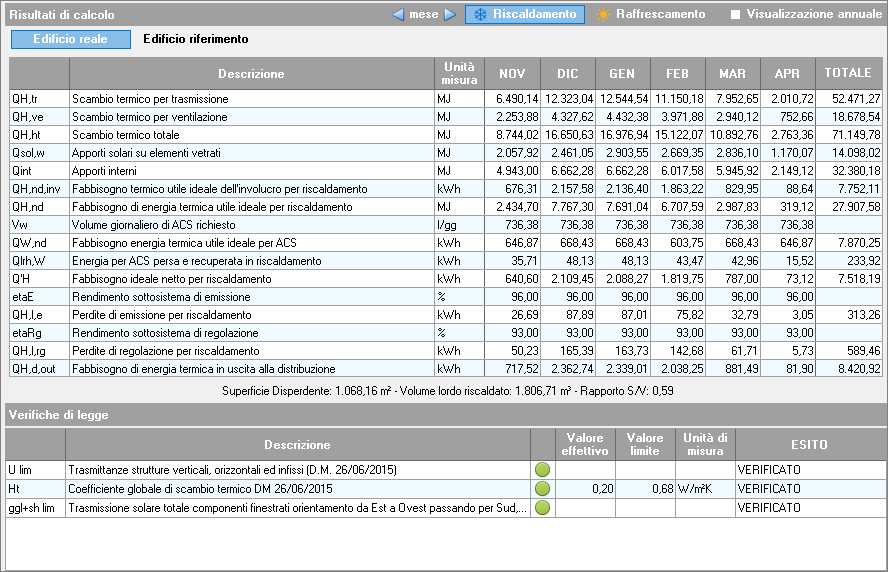Click green status indicator for U lim
This screenshot has width=888, height=572.
click(x=543, y=470)
